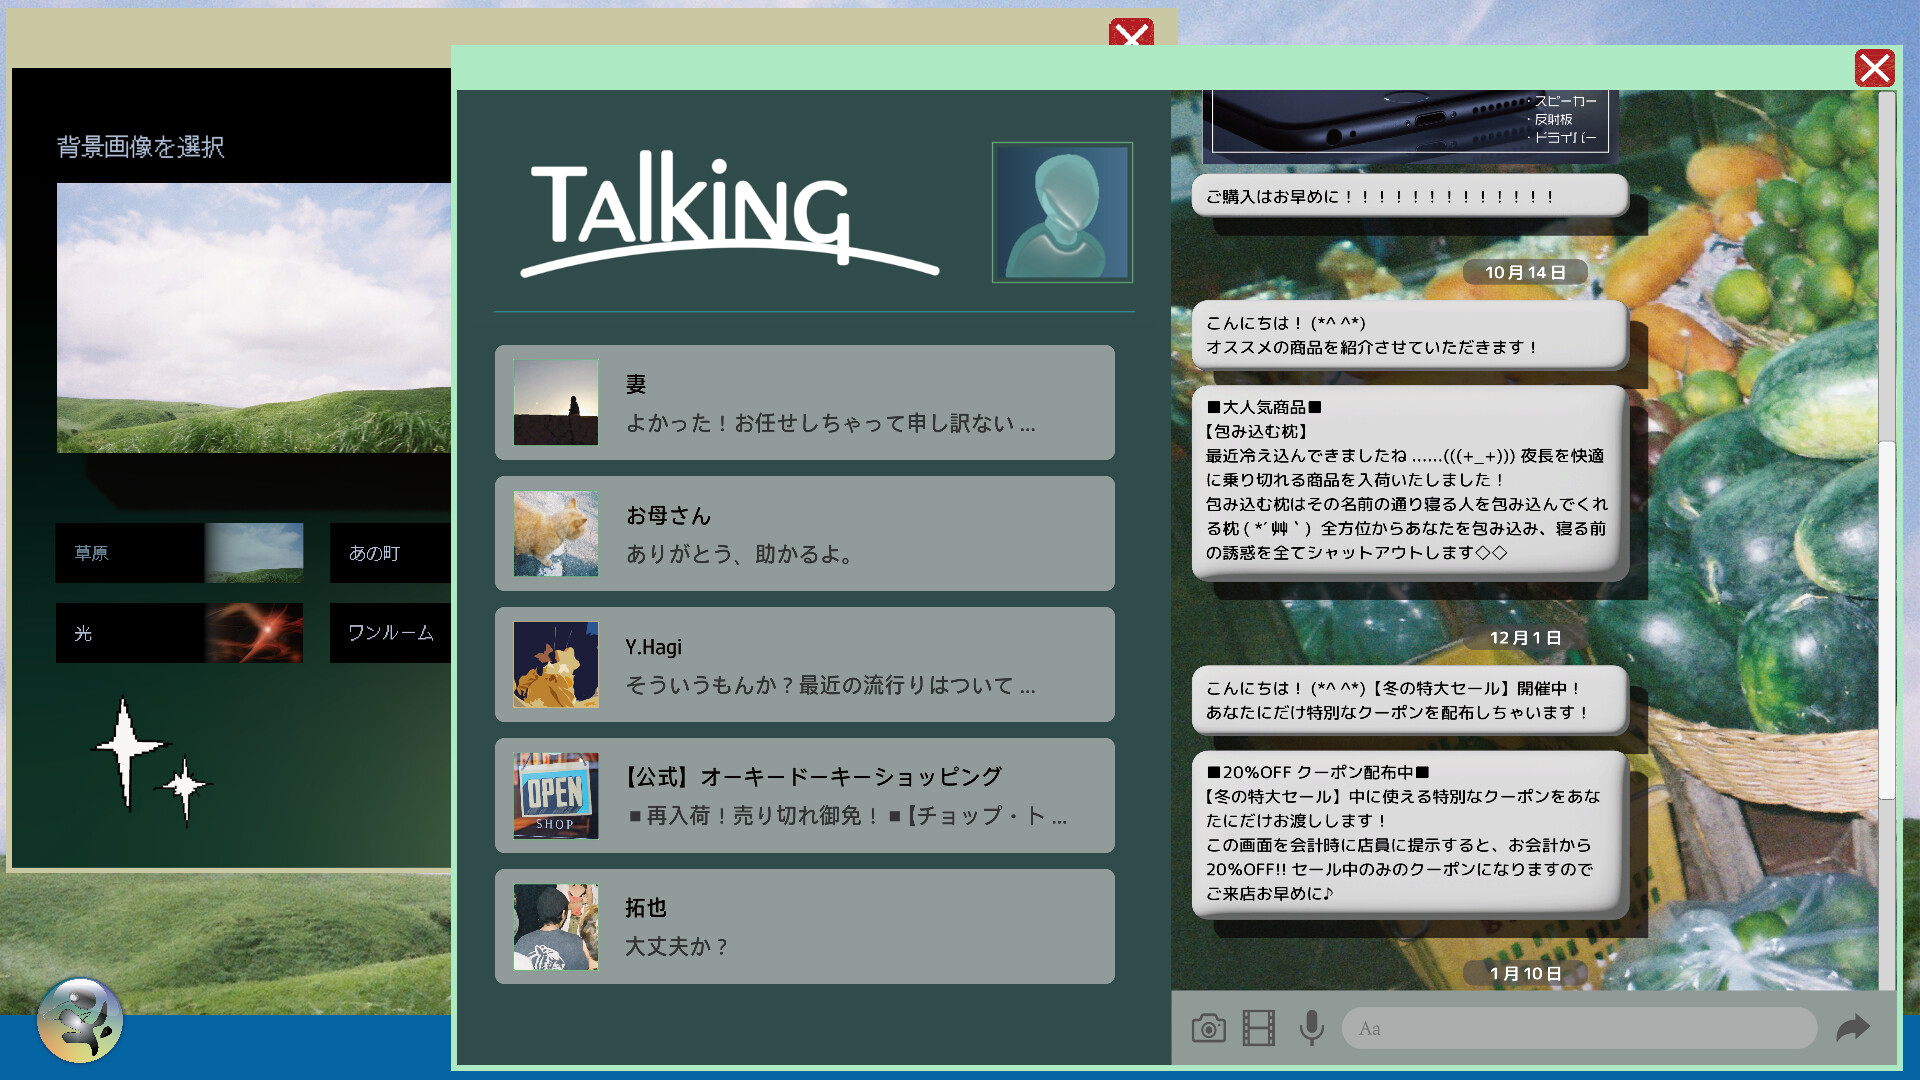Click the 光 red light effect thumbnail

[x=255, y=632]
